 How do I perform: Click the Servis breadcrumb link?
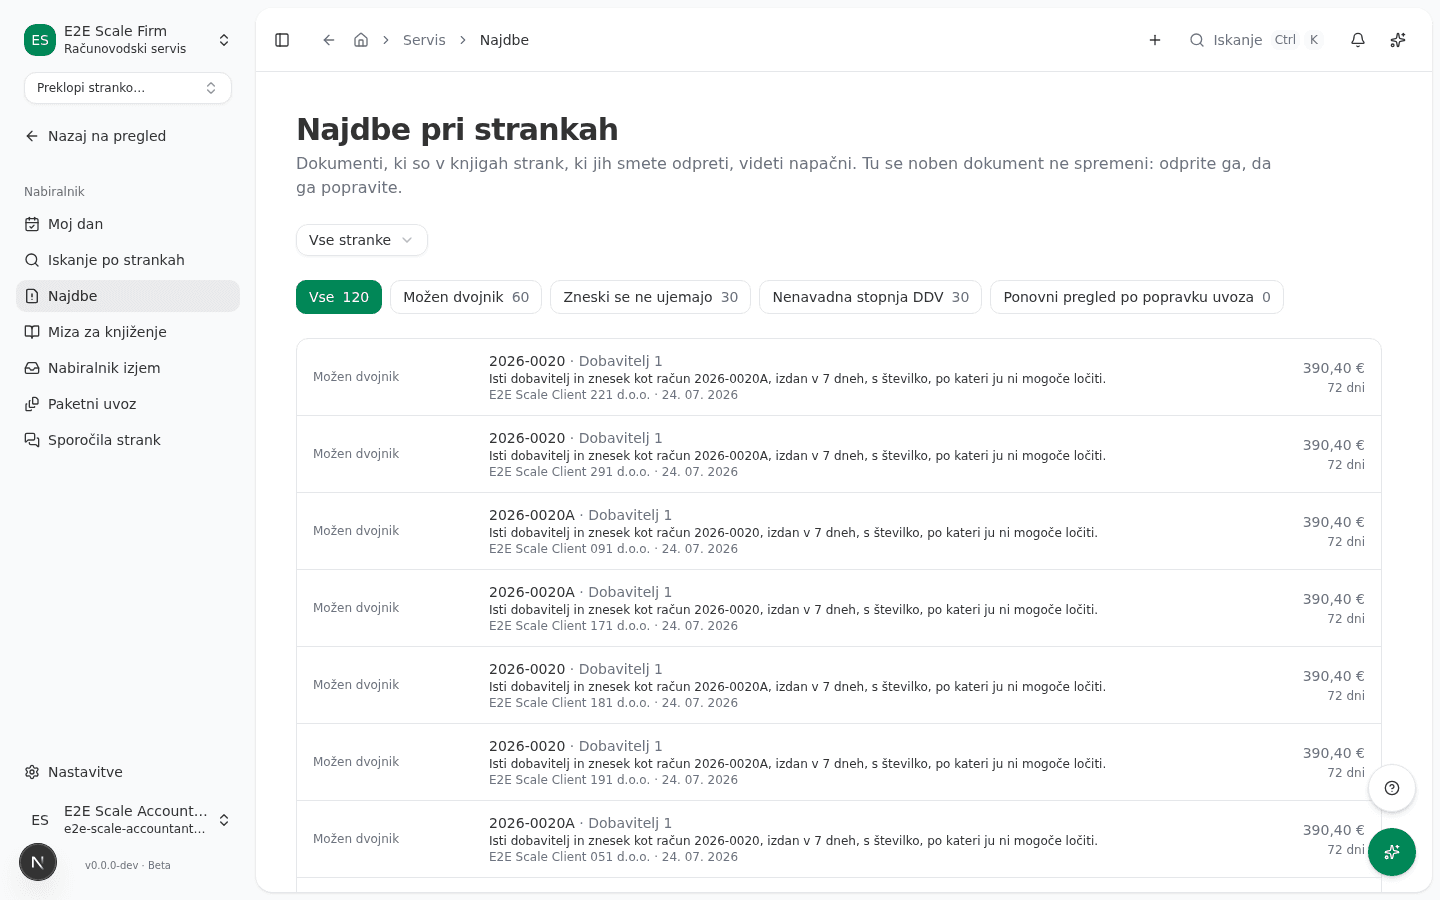click(x=424, y=40)
